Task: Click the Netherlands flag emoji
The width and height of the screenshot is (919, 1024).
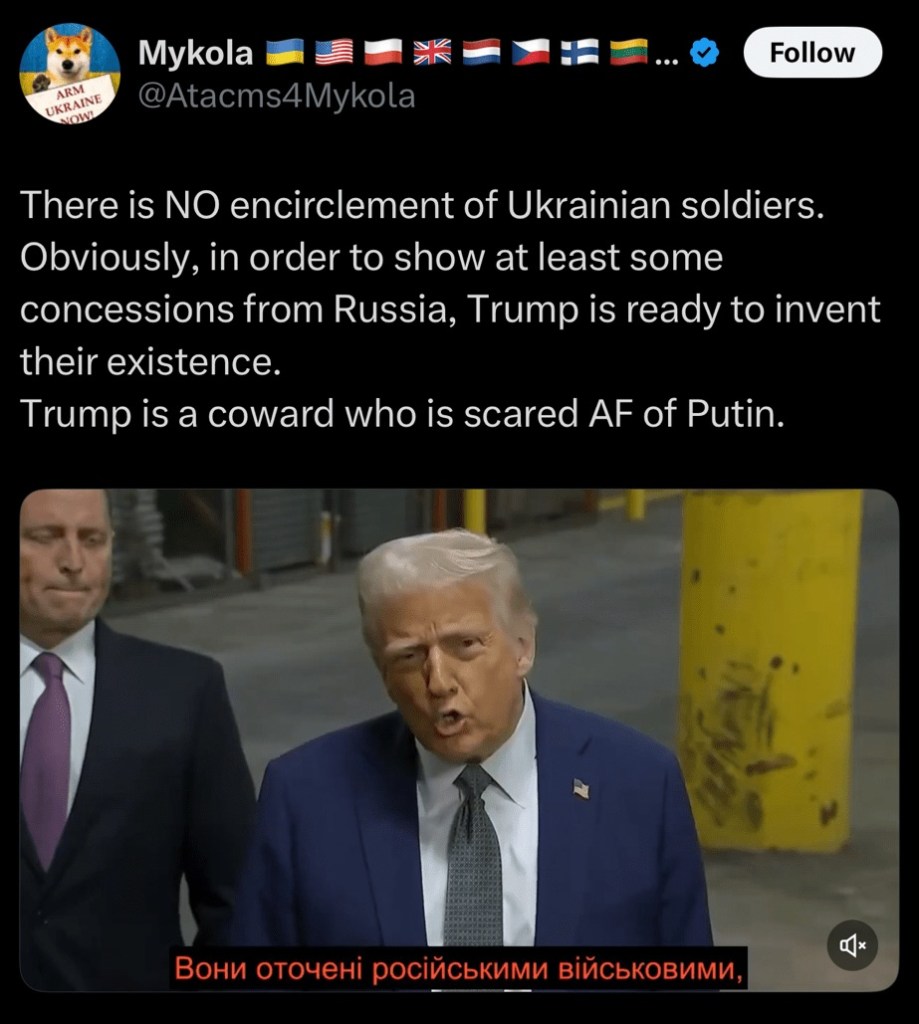Action: click(481, 52)
